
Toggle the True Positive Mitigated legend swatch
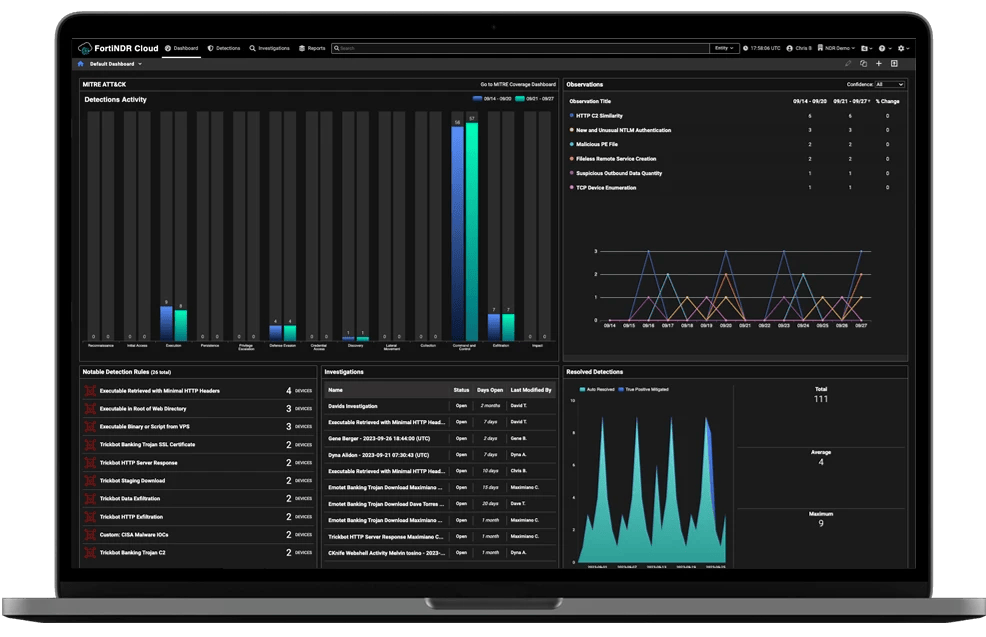tap(621, 389)
